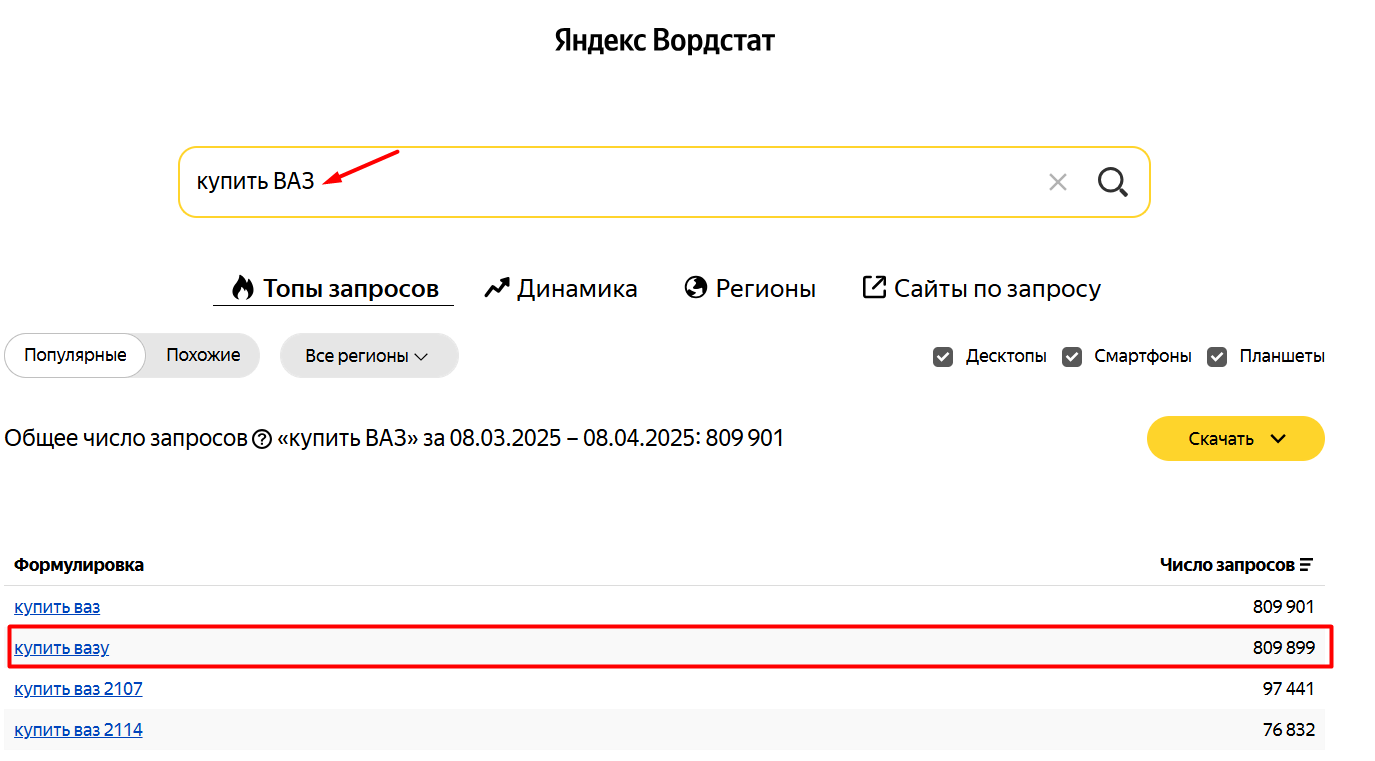The width and height of the screenshot is (1375, 761).
Task: Open the купить ваз query link
Action: 57,607
